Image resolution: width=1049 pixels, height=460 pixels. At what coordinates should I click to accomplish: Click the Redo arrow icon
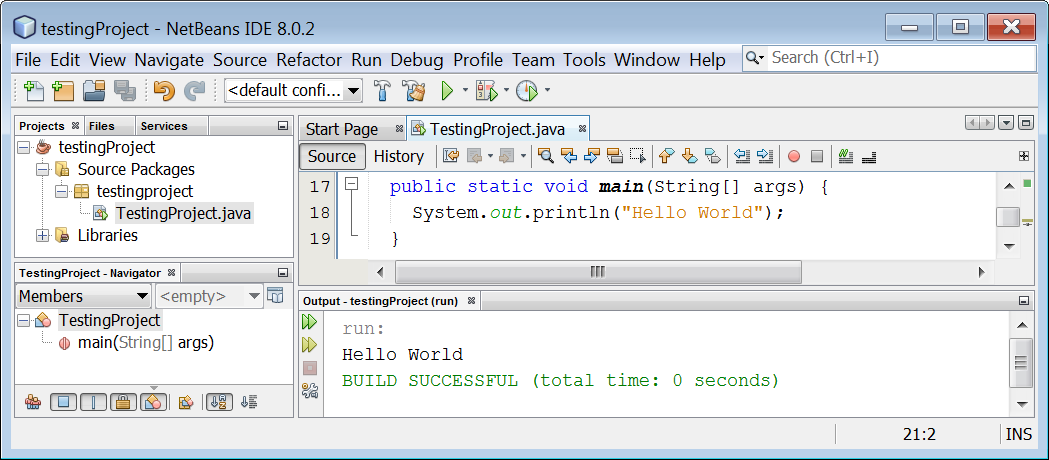point(195,90)
